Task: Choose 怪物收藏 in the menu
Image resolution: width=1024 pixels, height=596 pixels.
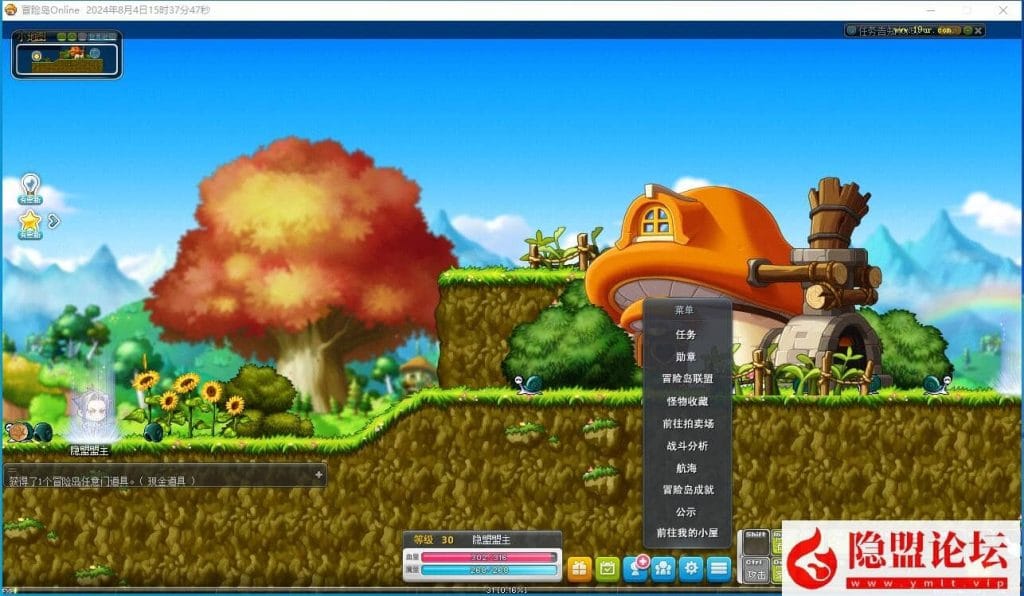Action: click(687, 401)
